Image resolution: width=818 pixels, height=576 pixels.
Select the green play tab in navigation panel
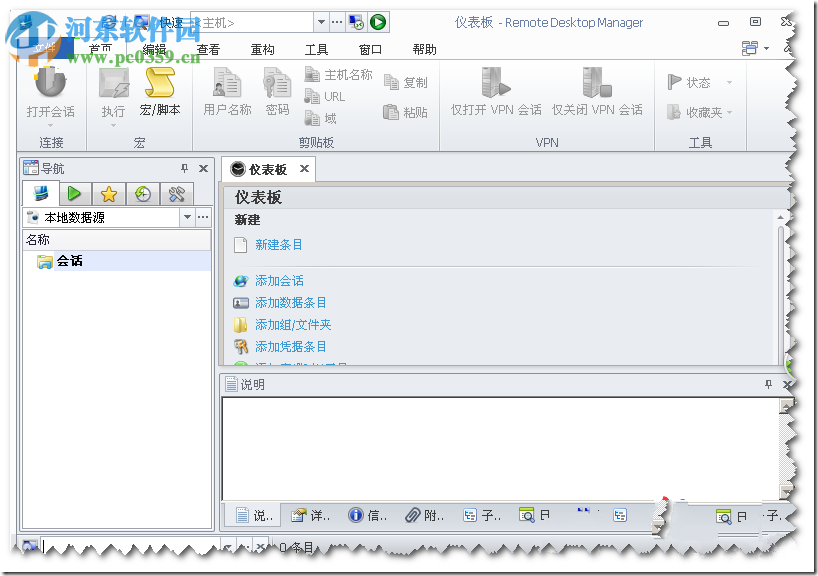pos(75,193)
